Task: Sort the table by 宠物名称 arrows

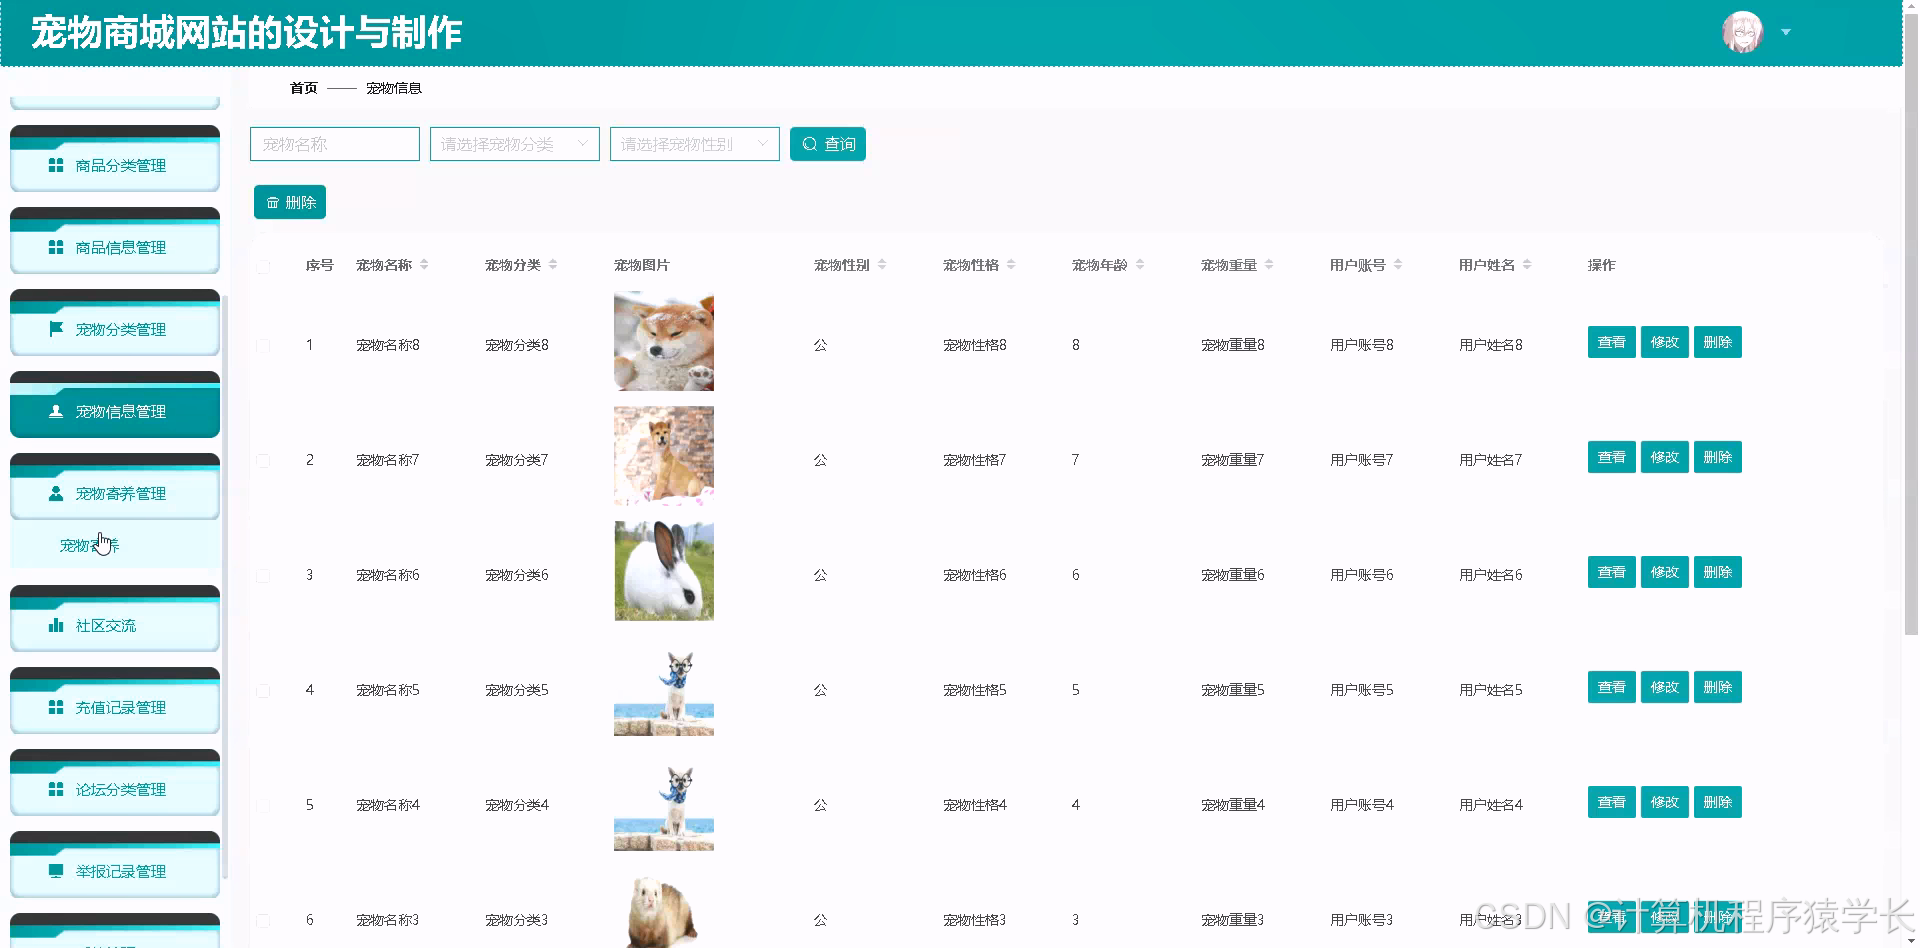Action: [x=424, y=265]
